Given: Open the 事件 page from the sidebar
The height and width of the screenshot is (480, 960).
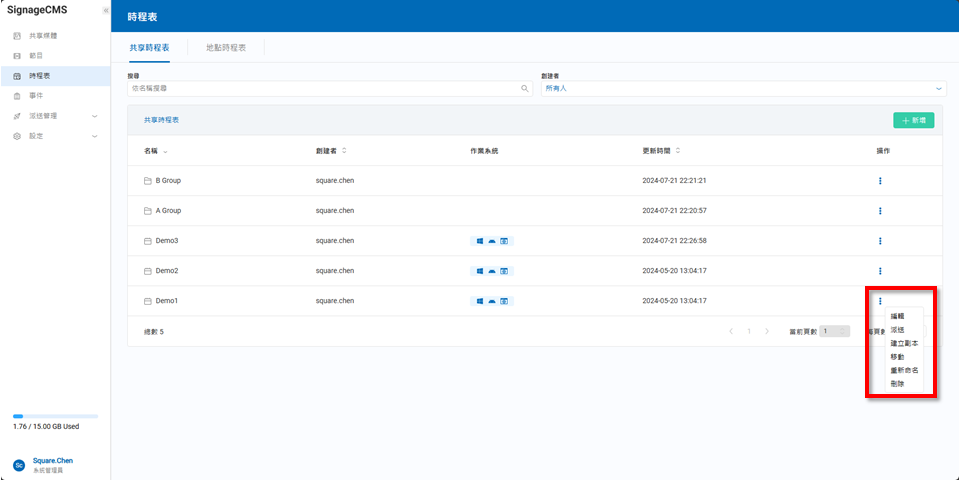Looking at the screenshot, I should 35,96.
